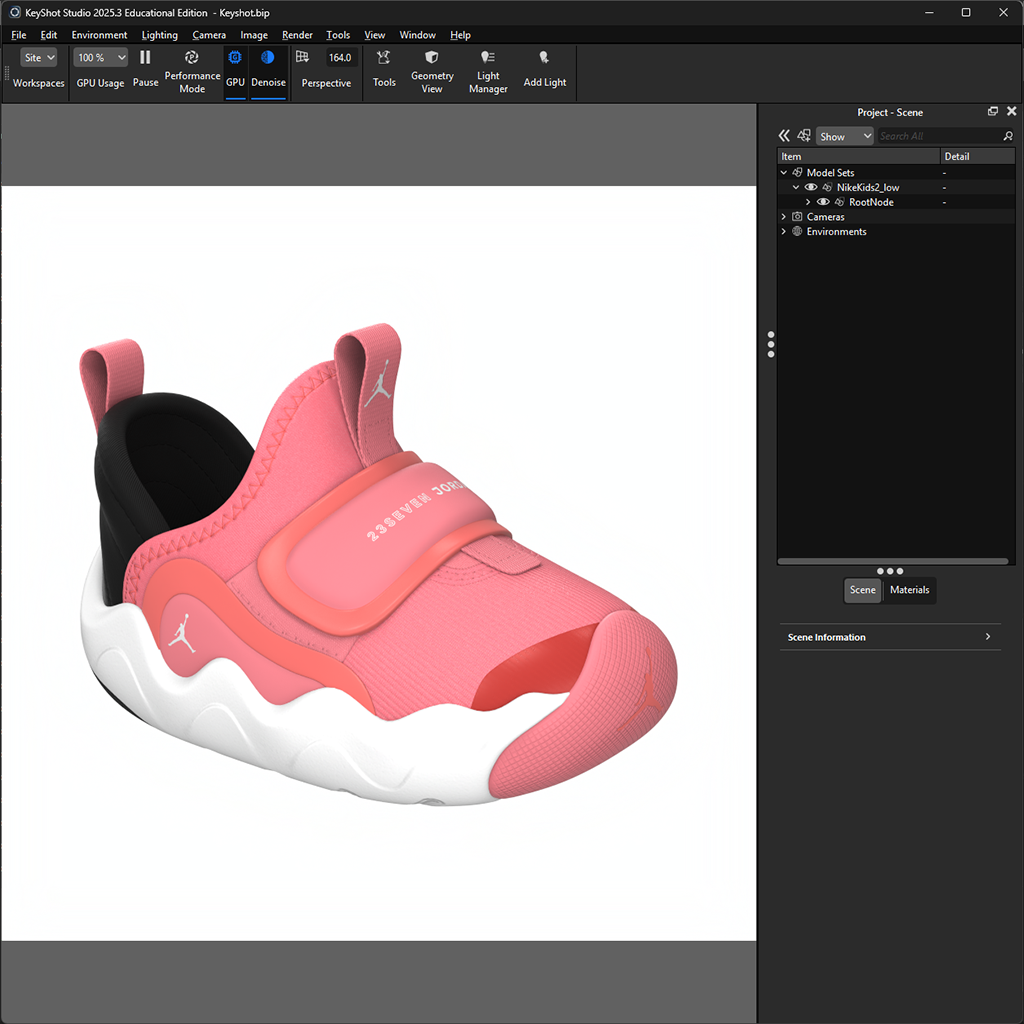Open the Environment menu
This screenshot has height=1024, width=1024.
point(99,35)
